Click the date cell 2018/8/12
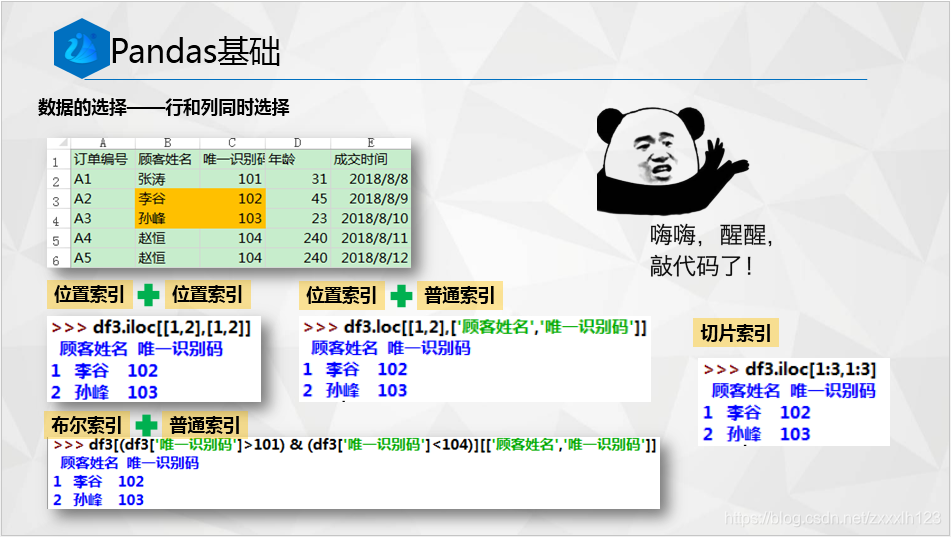The width and height of the screenshot is (951, 537). 371,258
